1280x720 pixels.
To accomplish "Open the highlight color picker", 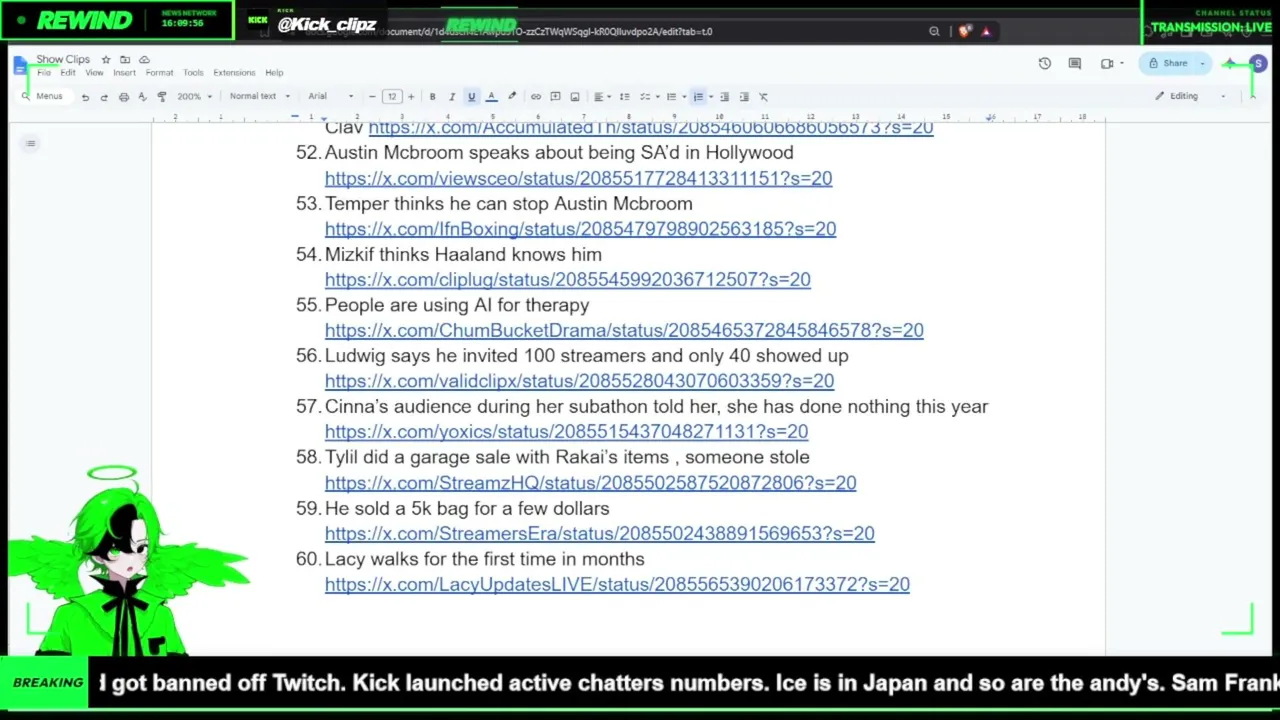I will [512, 97].
